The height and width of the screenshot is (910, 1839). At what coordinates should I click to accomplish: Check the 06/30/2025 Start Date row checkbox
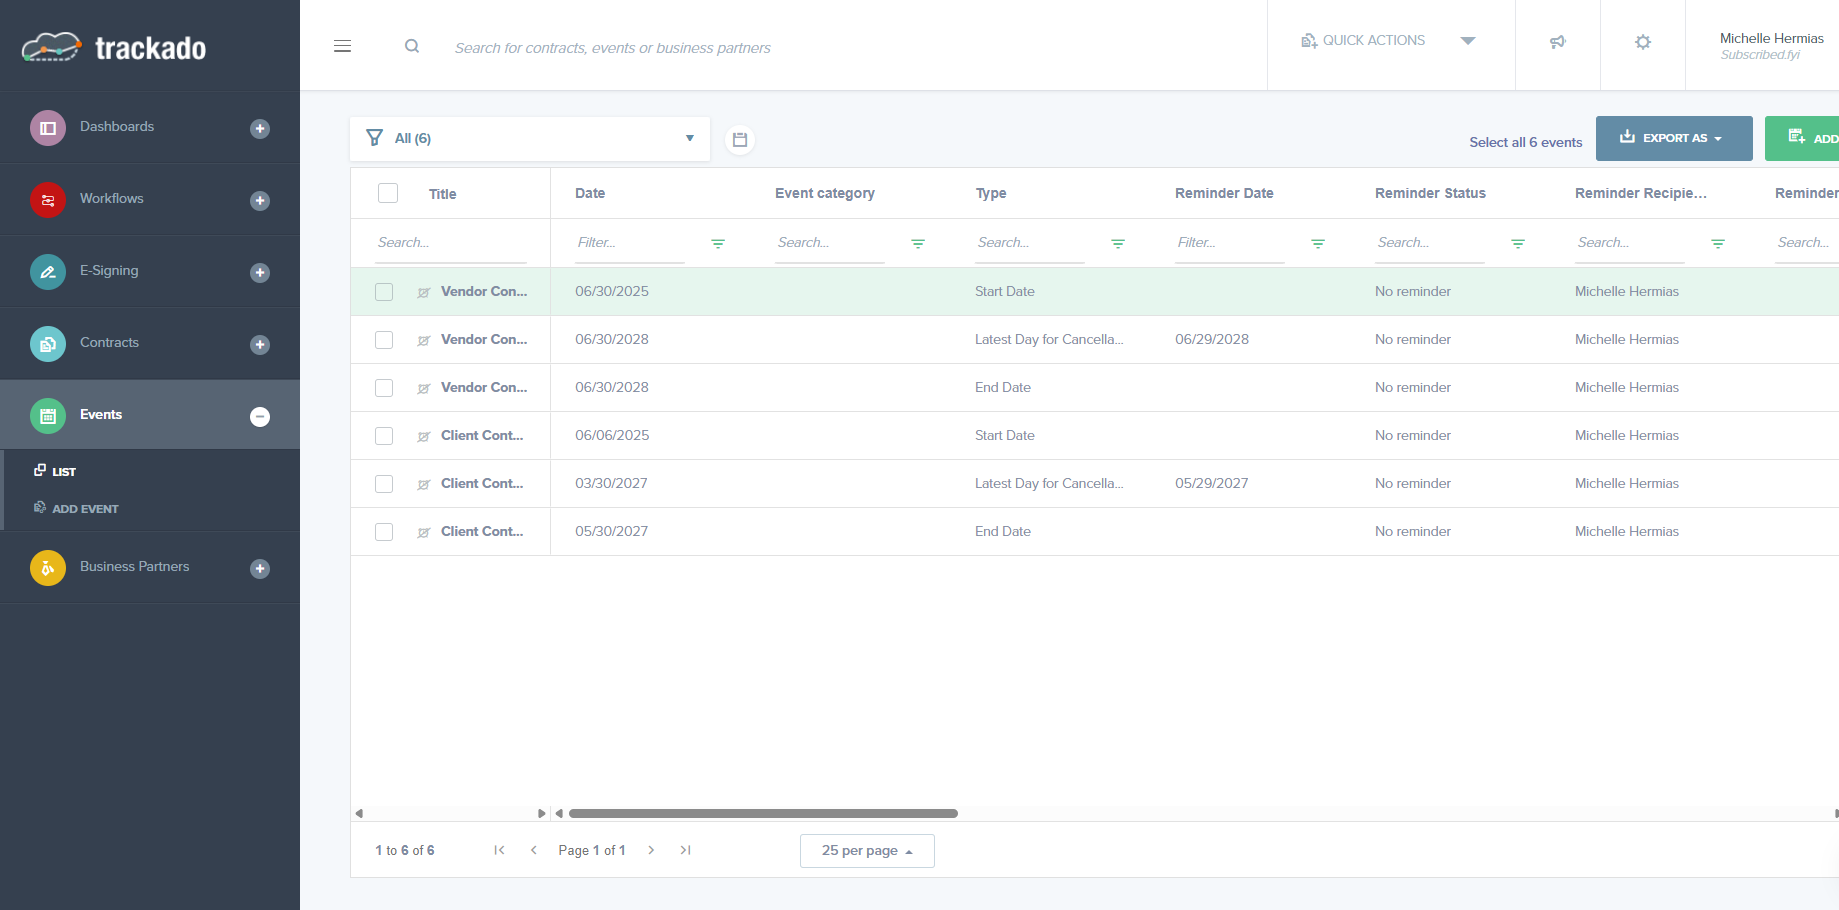pos(384,292)
